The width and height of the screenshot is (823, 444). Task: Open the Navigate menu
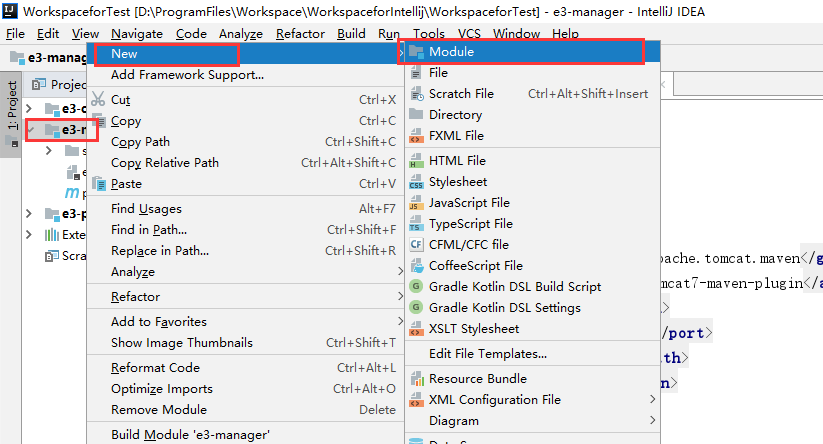coord(137,34)
